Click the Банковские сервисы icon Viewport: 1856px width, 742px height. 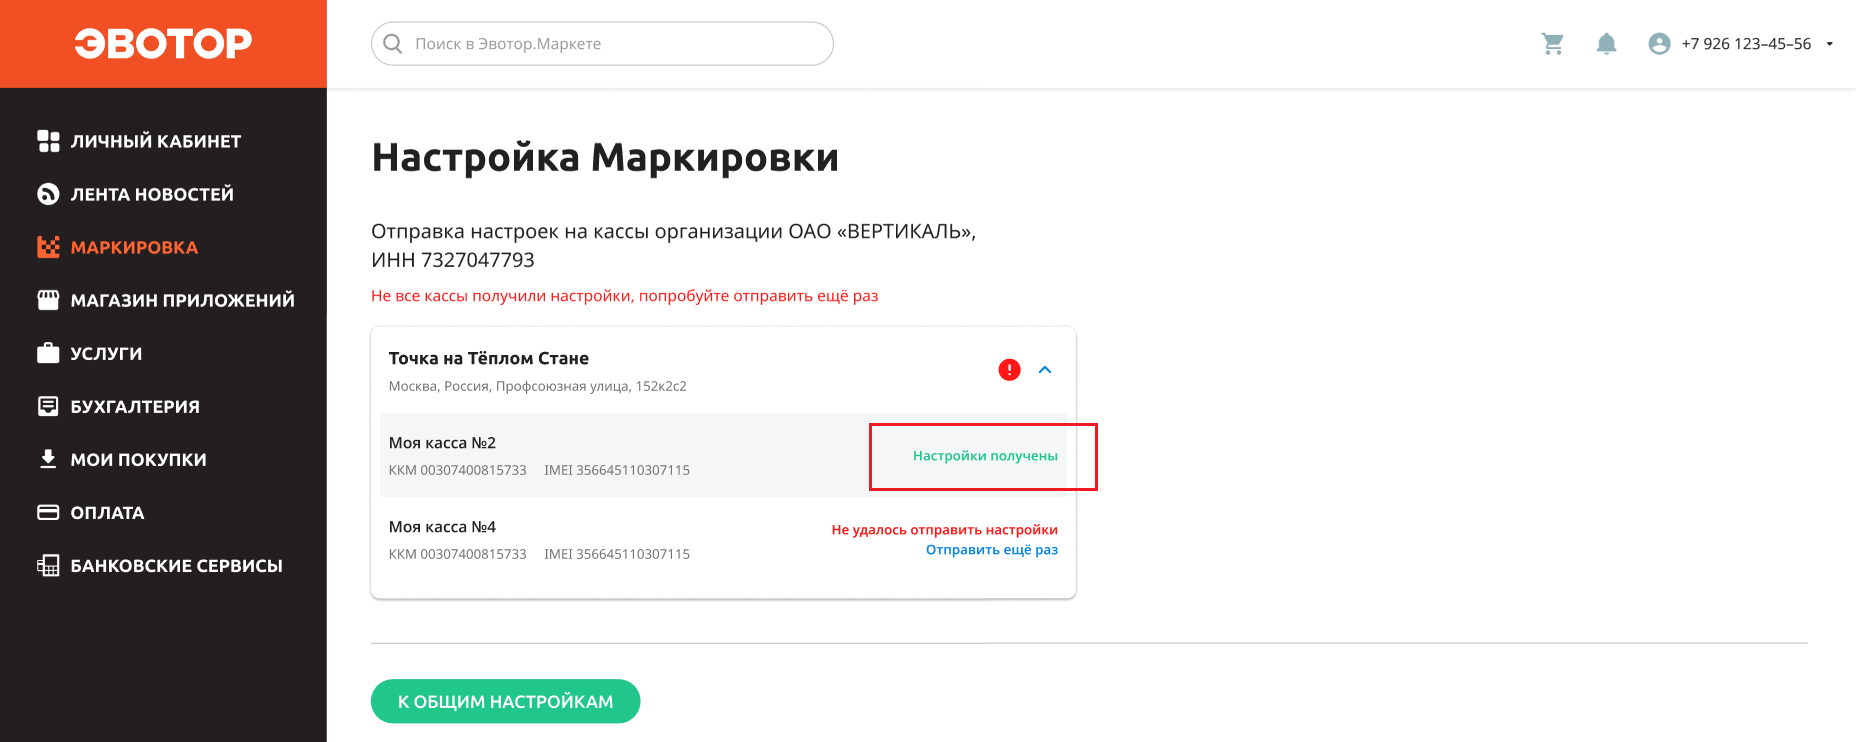tap(48, 566)
